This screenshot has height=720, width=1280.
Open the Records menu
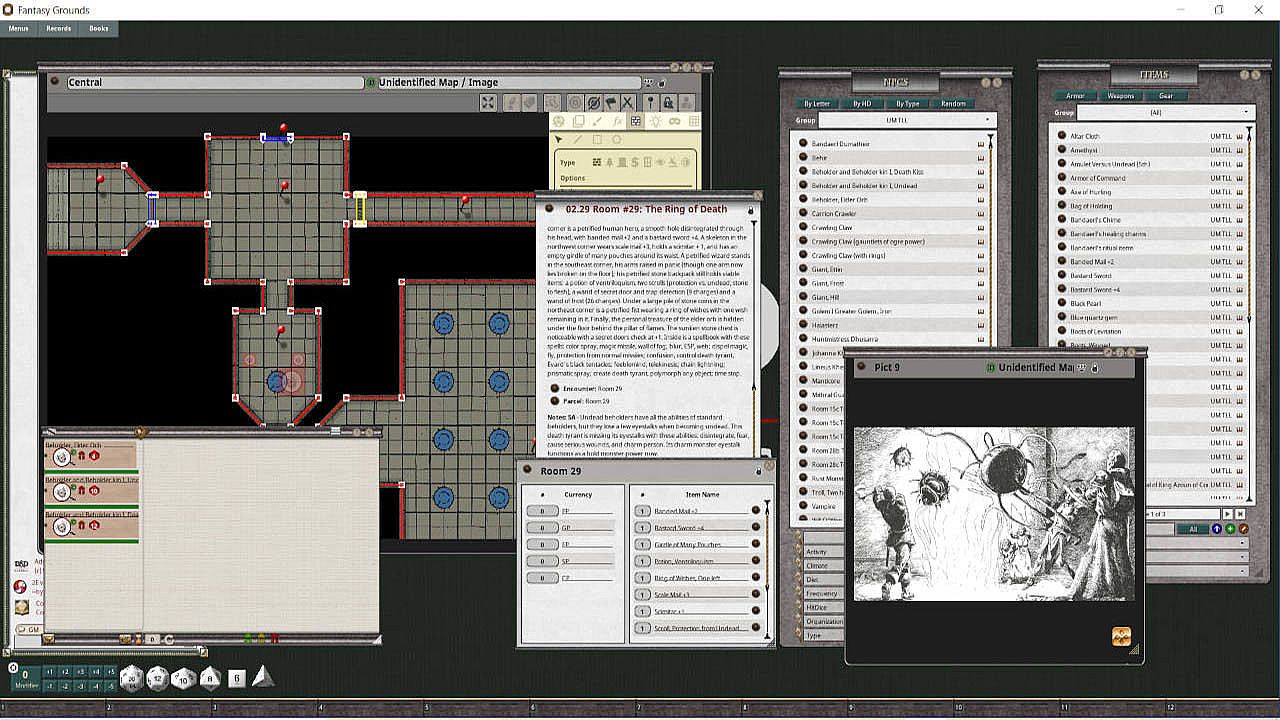[58, 28]
